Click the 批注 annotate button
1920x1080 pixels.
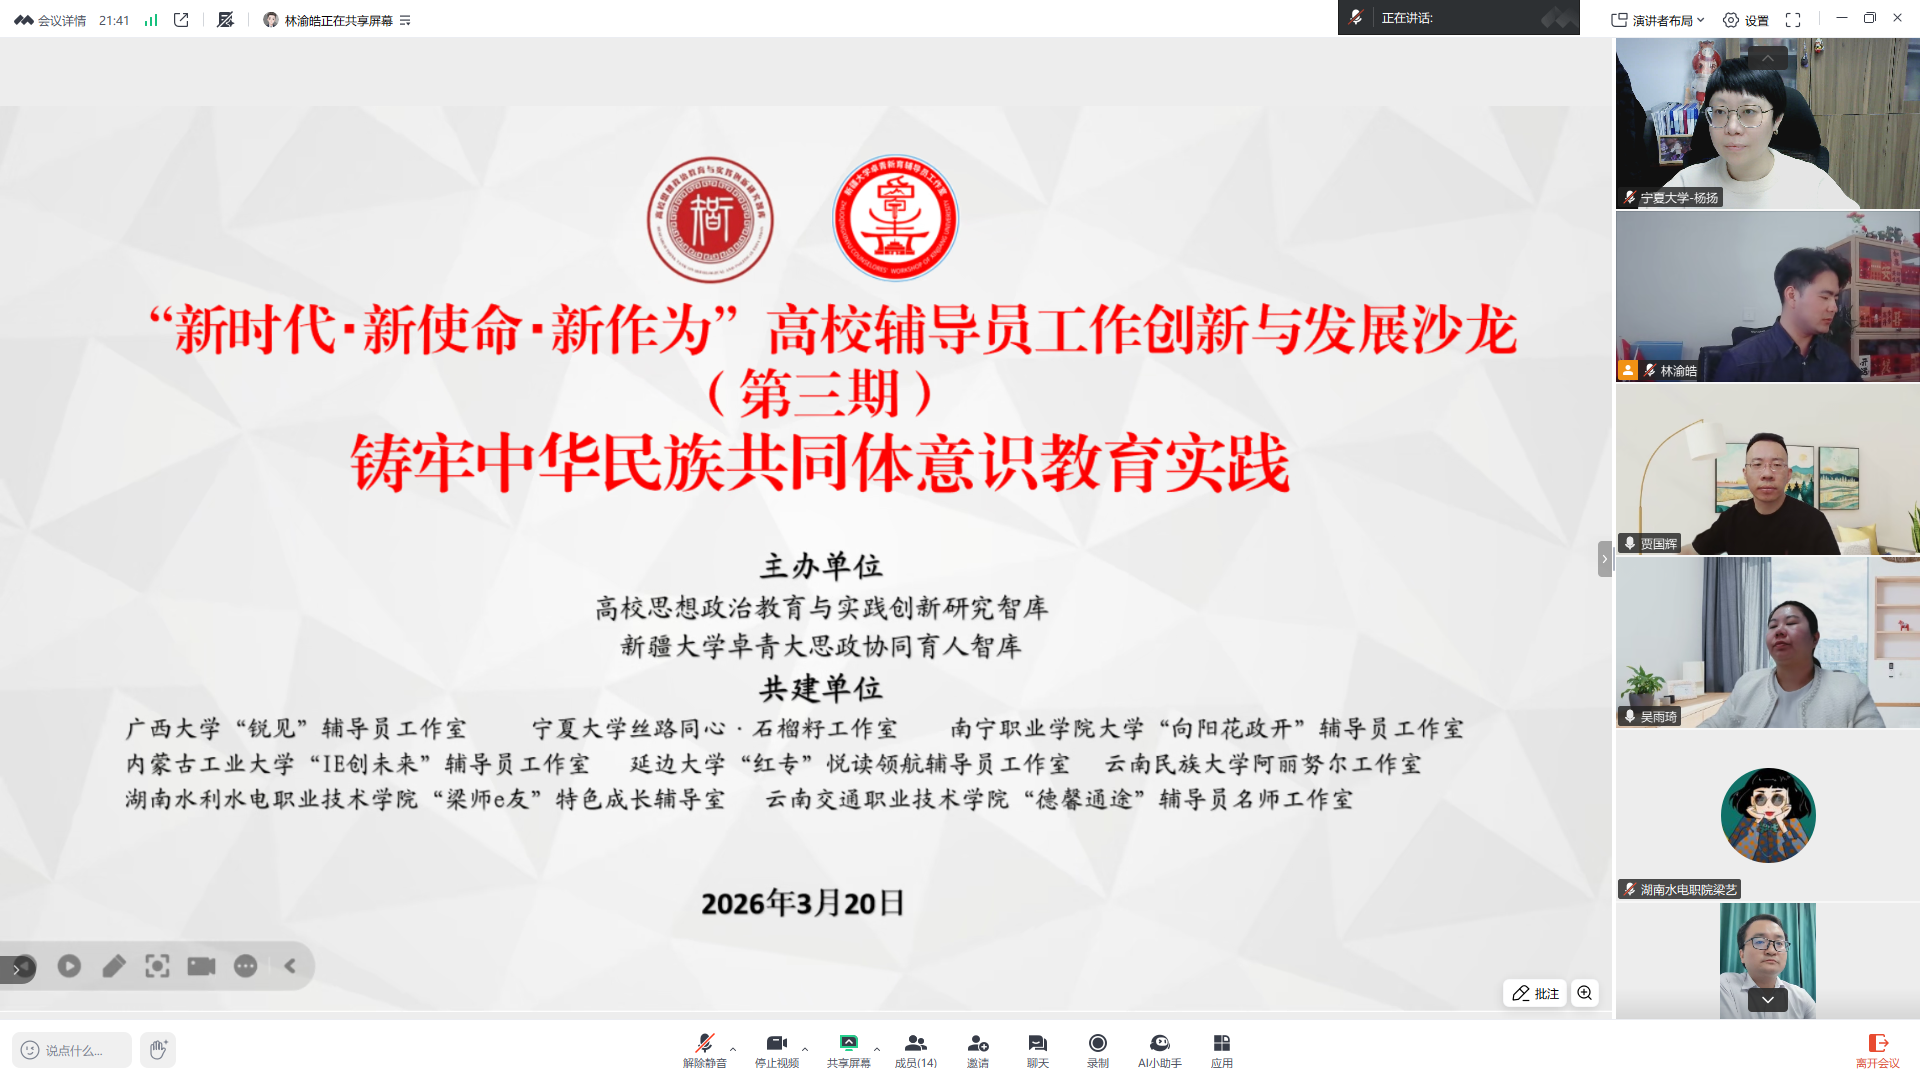1535,993
